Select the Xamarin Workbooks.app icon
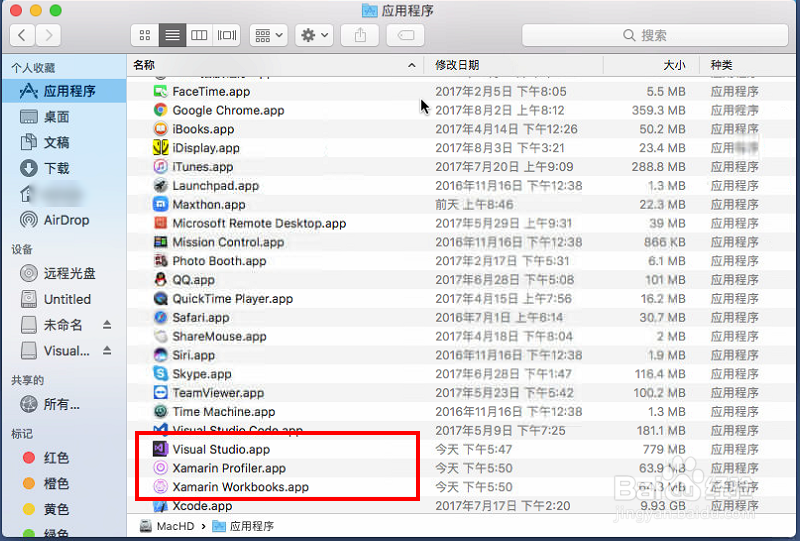The height and width of the screenshot is (541, 800). click(x=160, y=487)
